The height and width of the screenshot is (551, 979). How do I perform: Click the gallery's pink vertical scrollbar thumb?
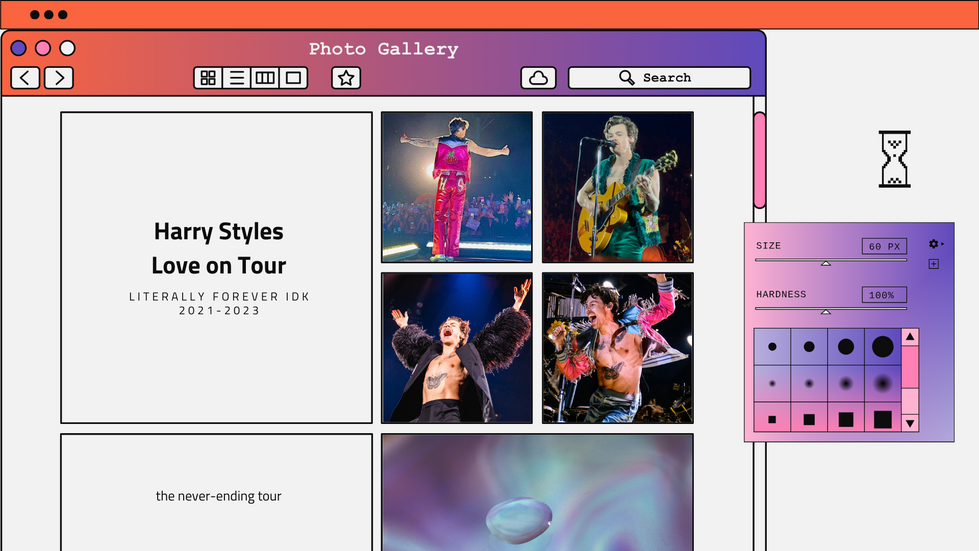pyautogui.click(x=759, y=160)
